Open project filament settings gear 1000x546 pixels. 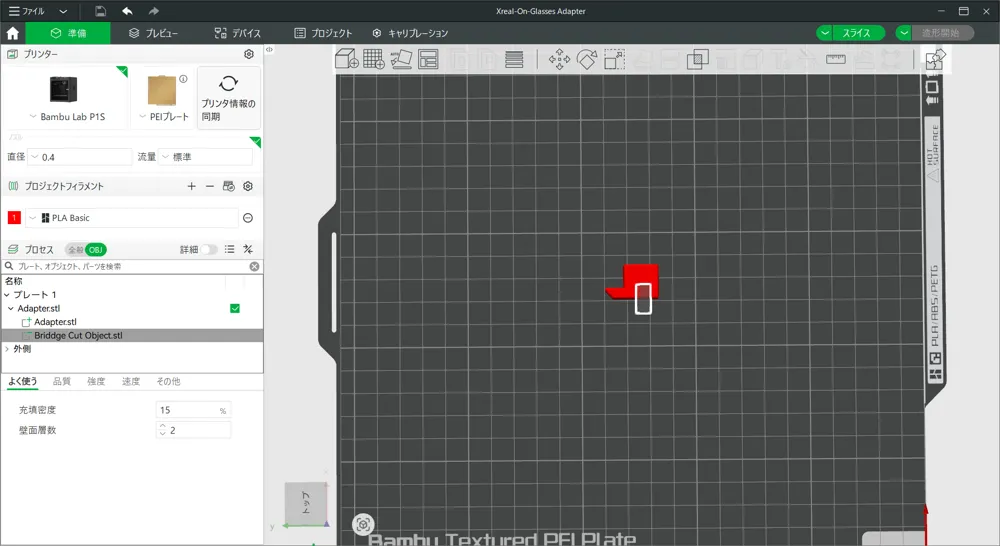pos(248,186)
